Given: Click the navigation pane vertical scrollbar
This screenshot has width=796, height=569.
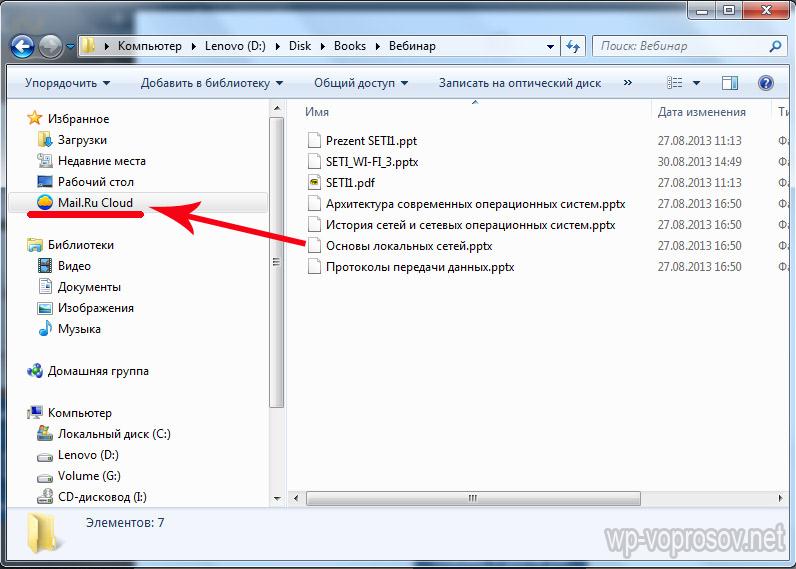Looking at the screenshot, I should (x=277, y=262).
